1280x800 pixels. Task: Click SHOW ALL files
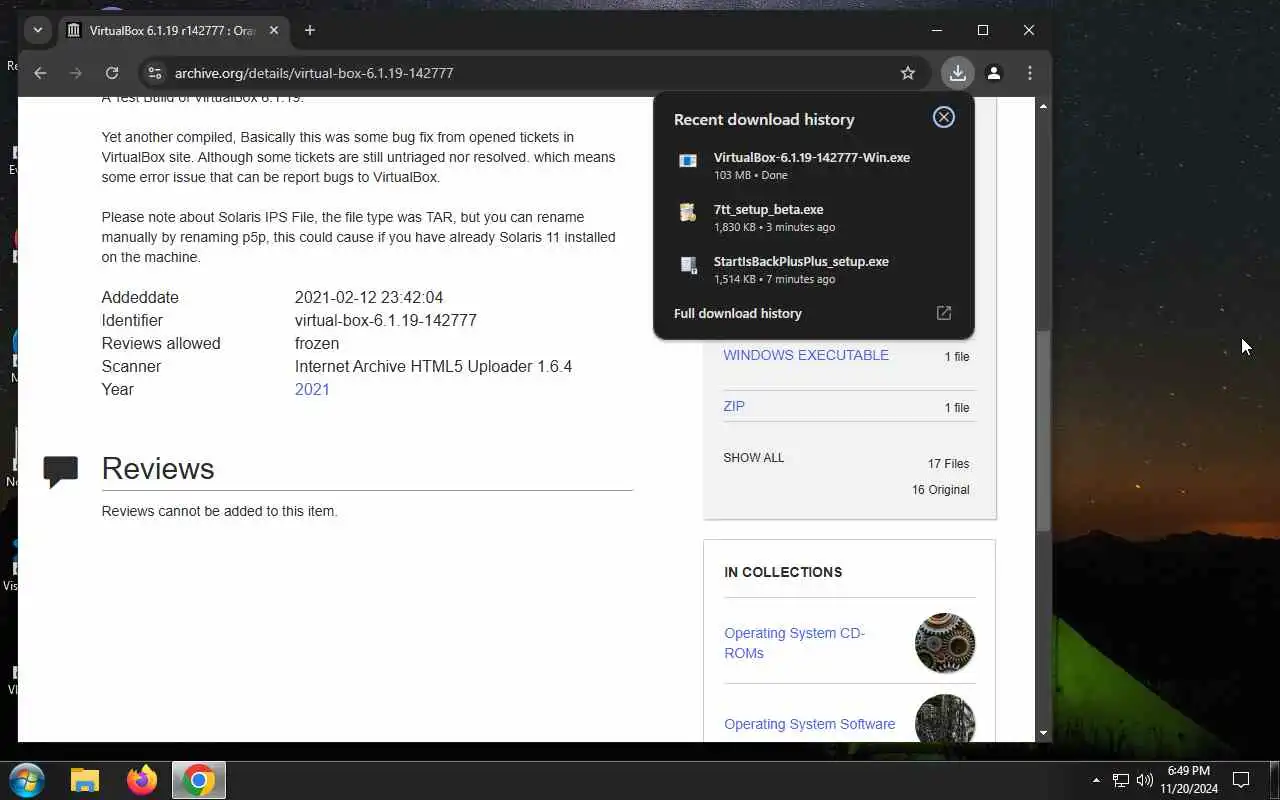754,457
